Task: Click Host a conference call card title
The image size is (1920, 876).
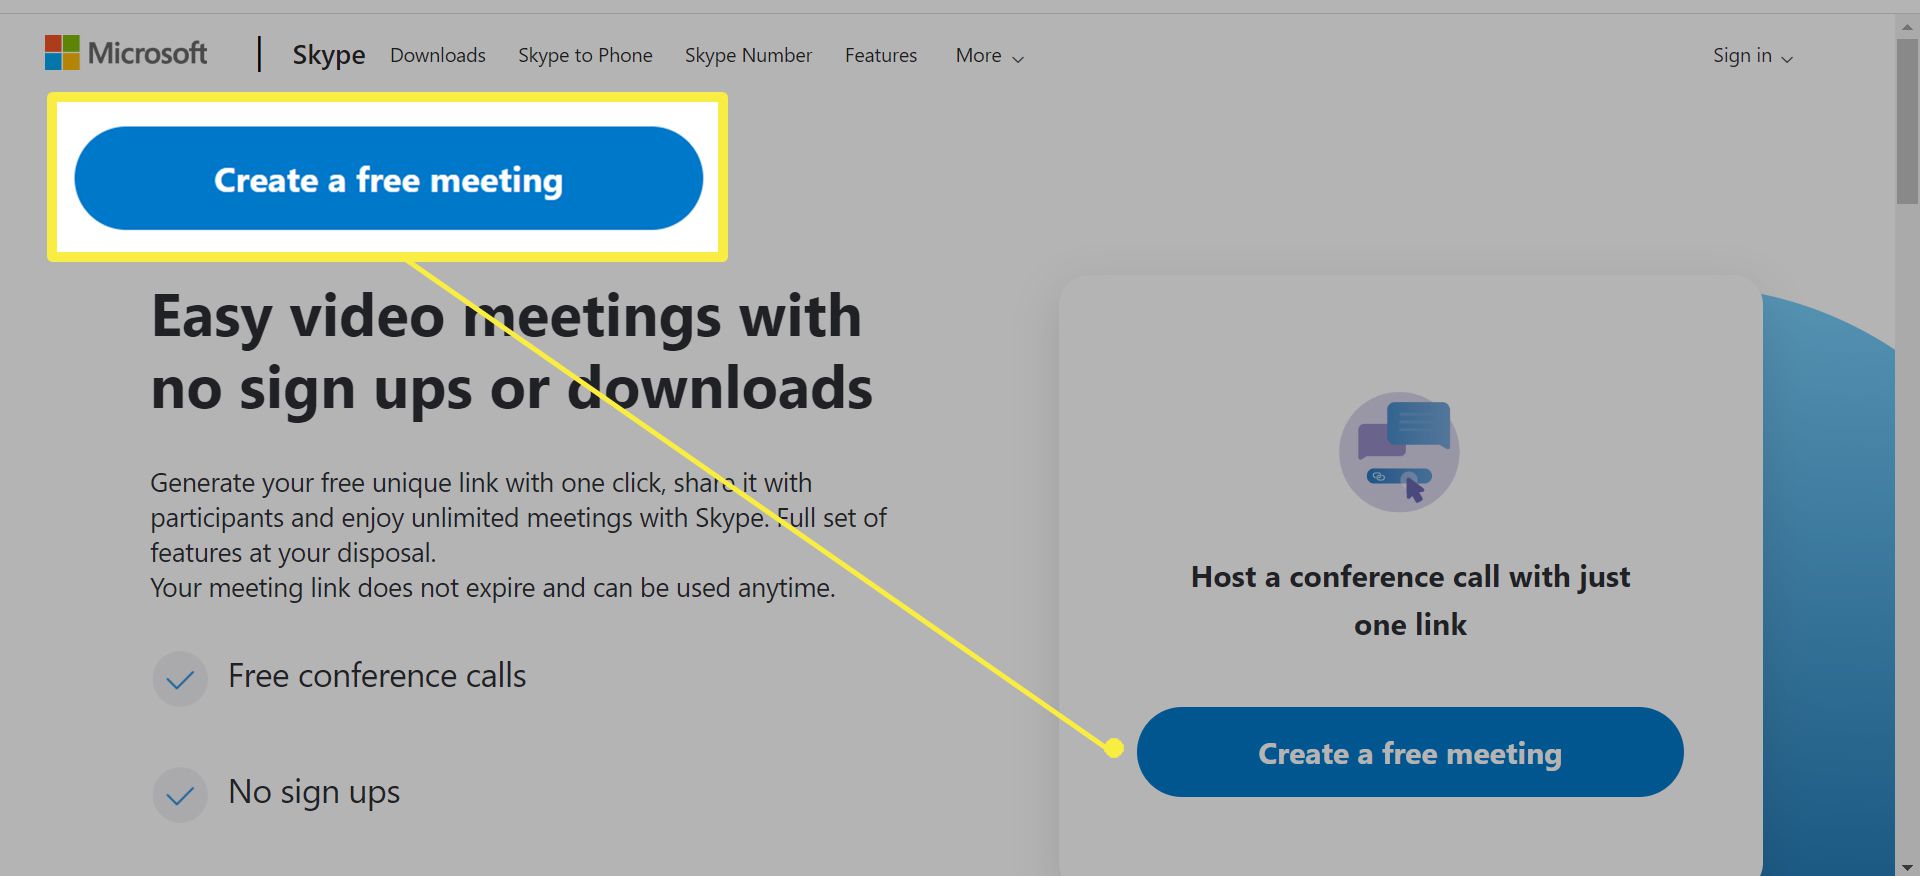Action: tap(1410, 600)
